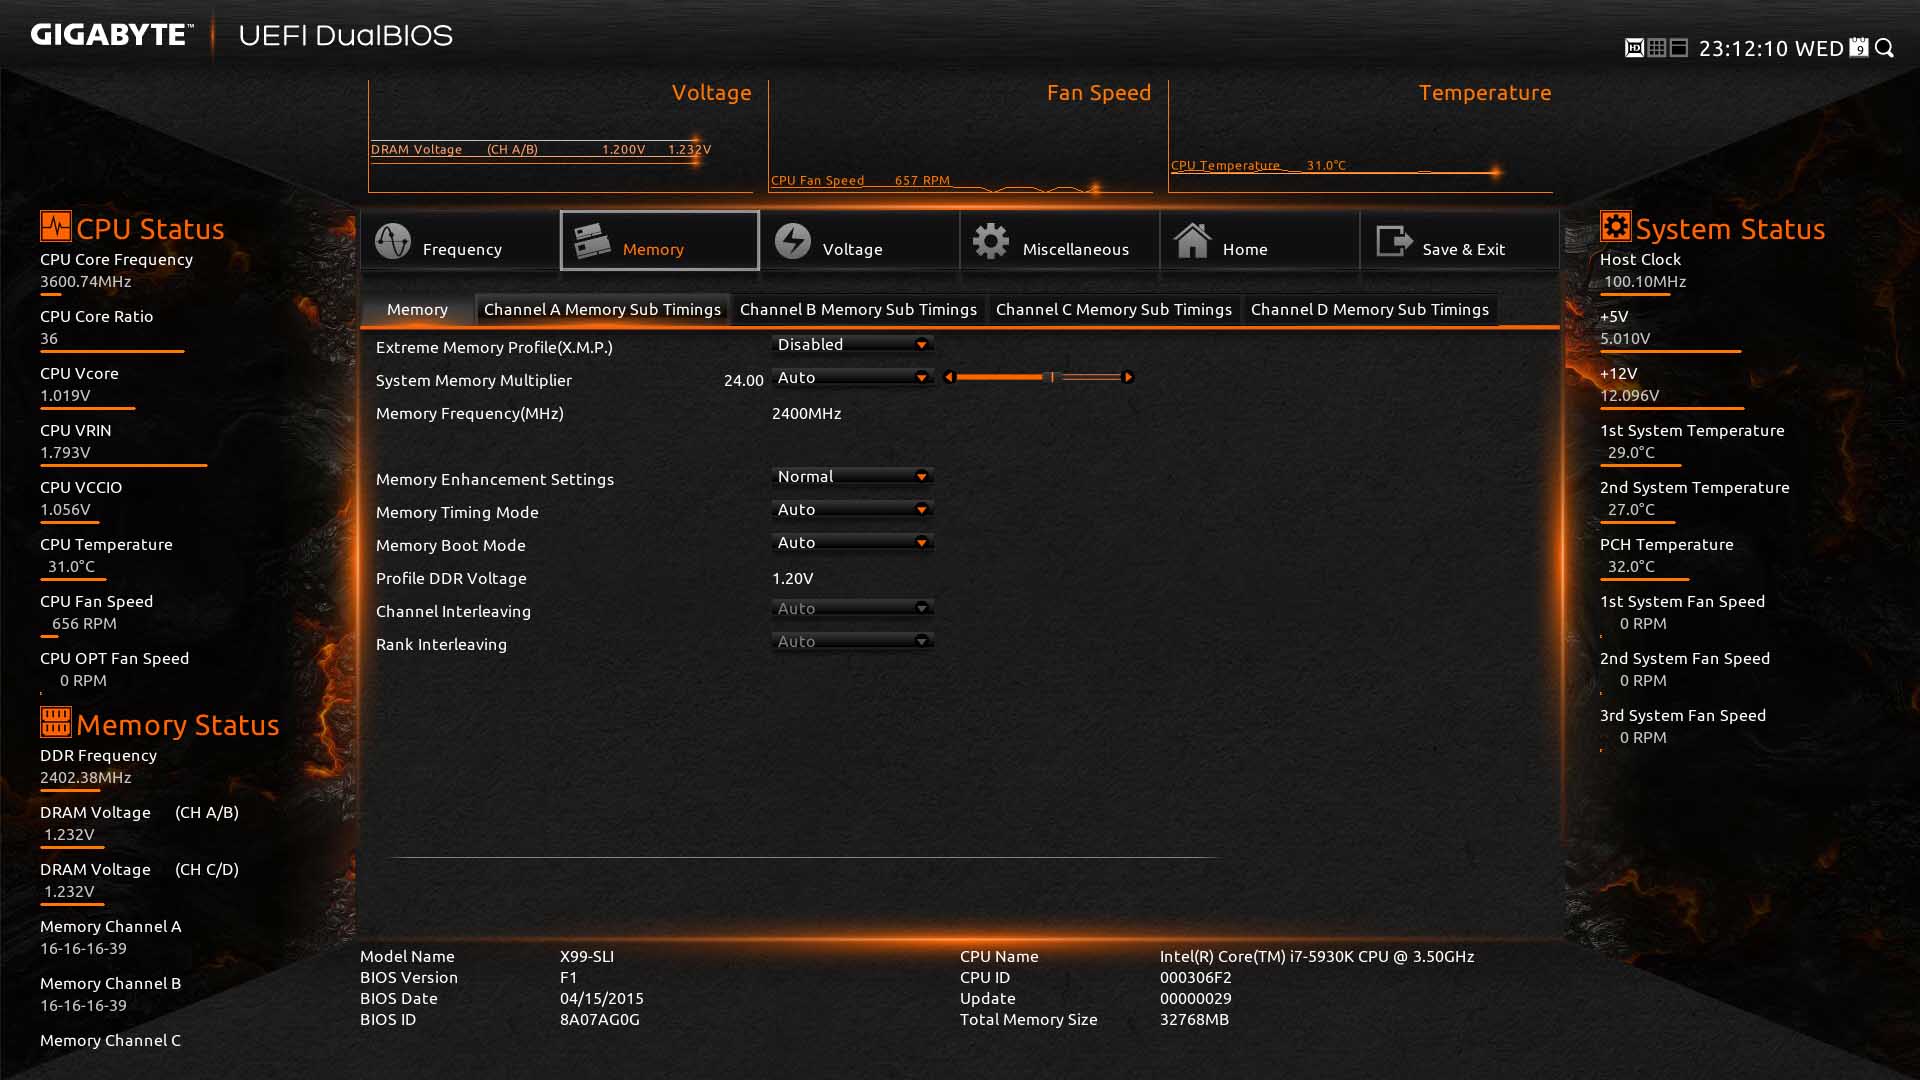Click the System Memory Multiplier slider handle

[1051, 377]
